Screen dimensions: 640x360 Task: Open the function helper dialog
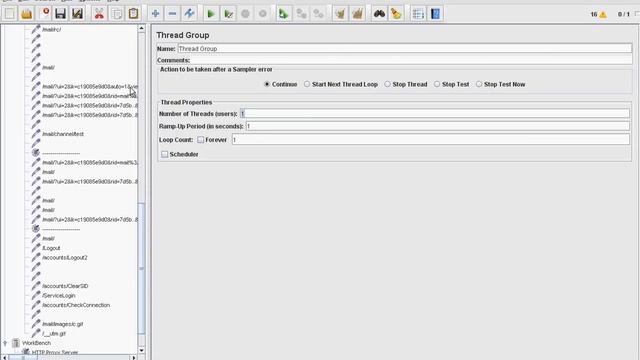pos(418,14)
